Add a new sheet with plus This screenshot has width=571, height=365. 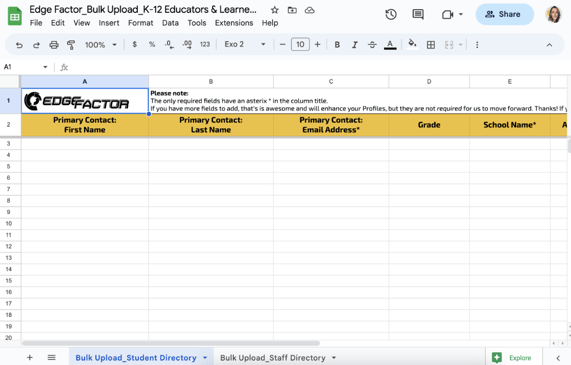[x=30, y=357]
